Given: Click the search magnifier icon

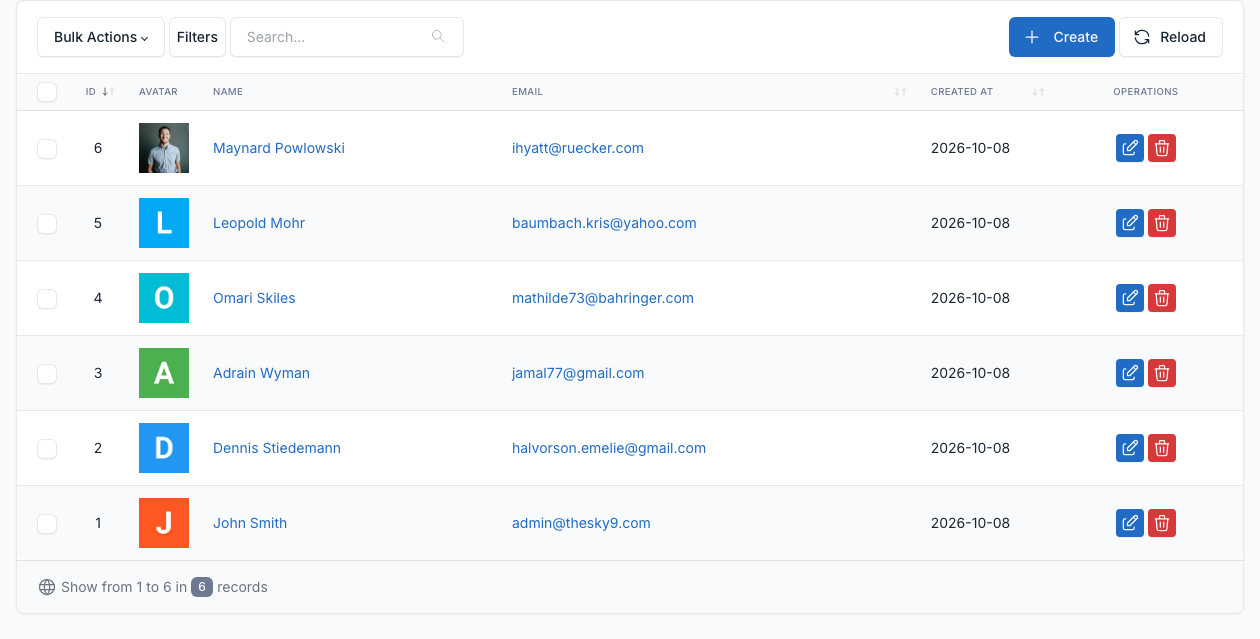Looking at the screenshot, I should (438, 37).
